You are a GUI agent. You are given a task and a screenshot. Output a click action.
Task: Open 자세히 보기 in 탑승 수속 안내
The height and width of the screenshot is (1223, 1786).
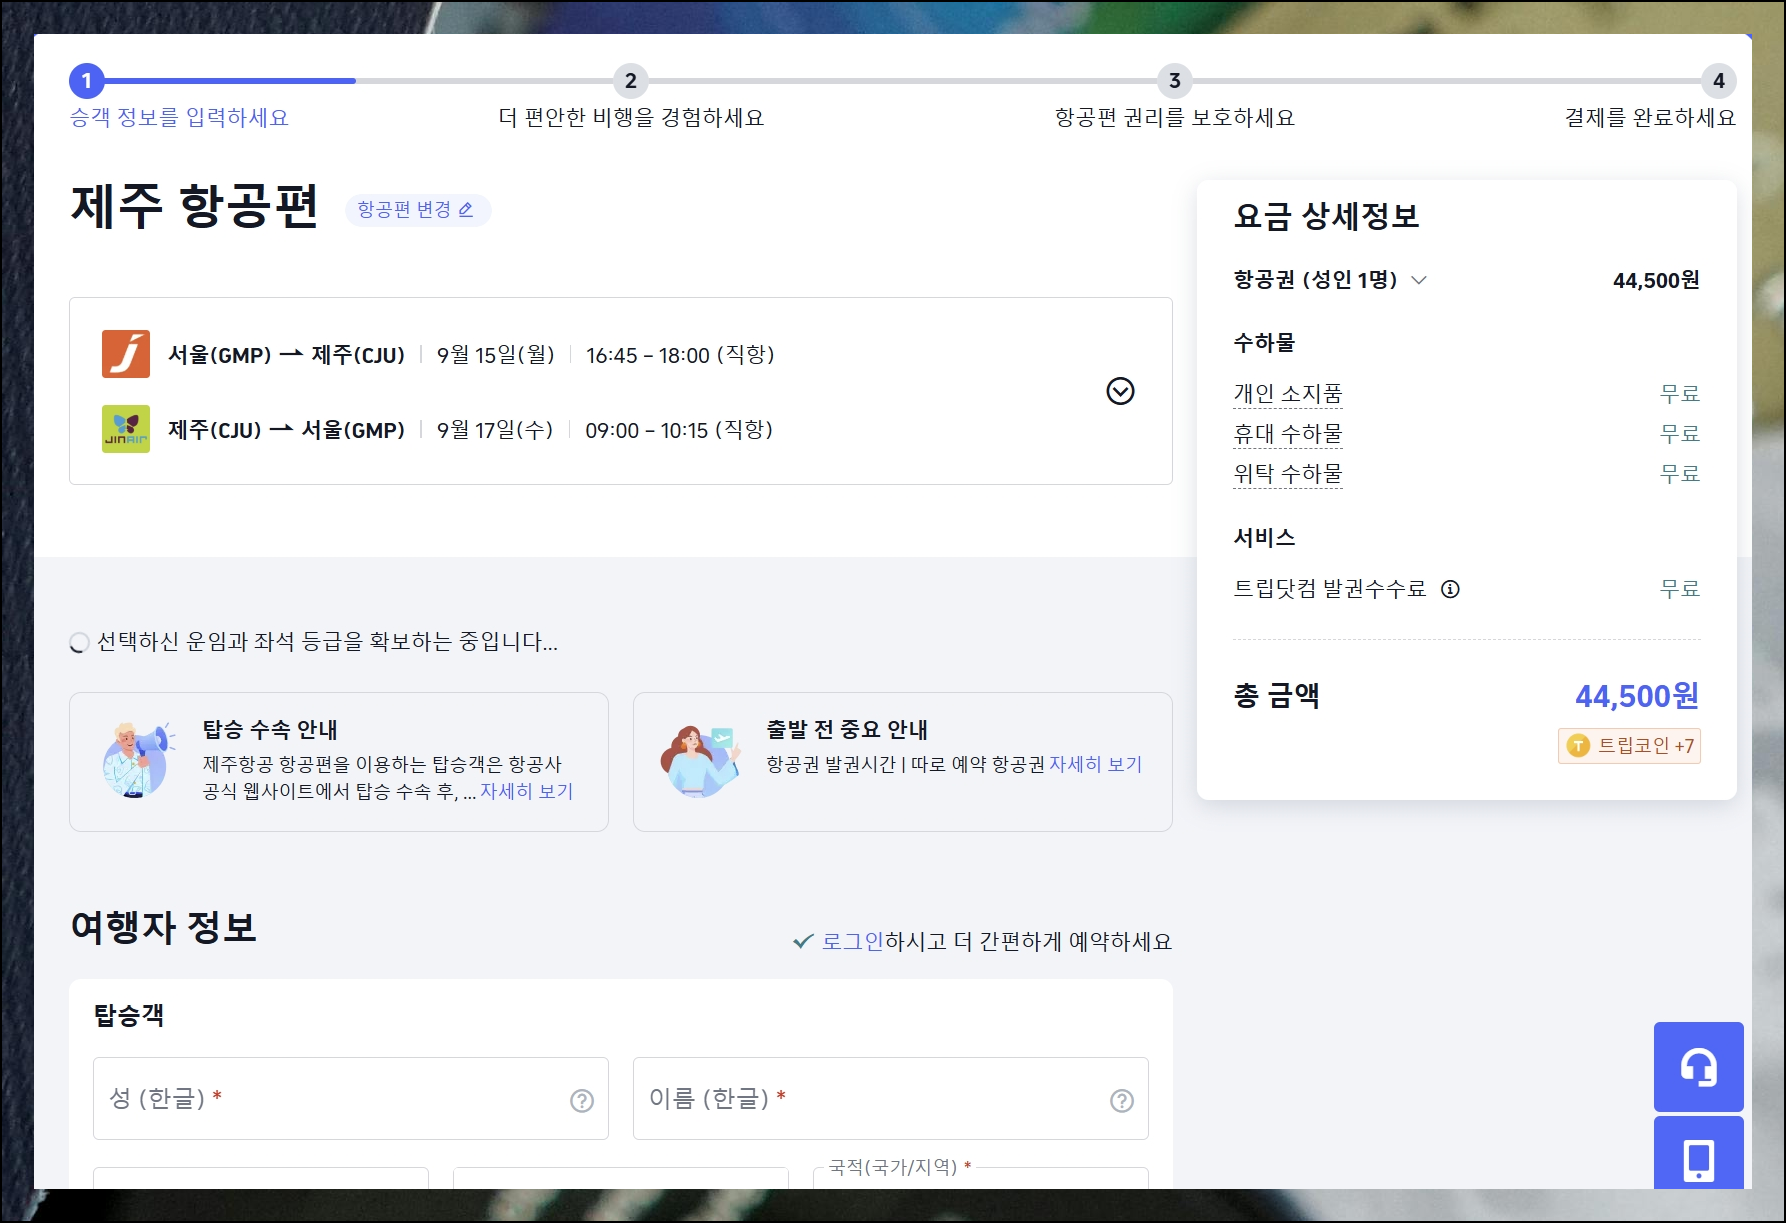click(527, 791)
